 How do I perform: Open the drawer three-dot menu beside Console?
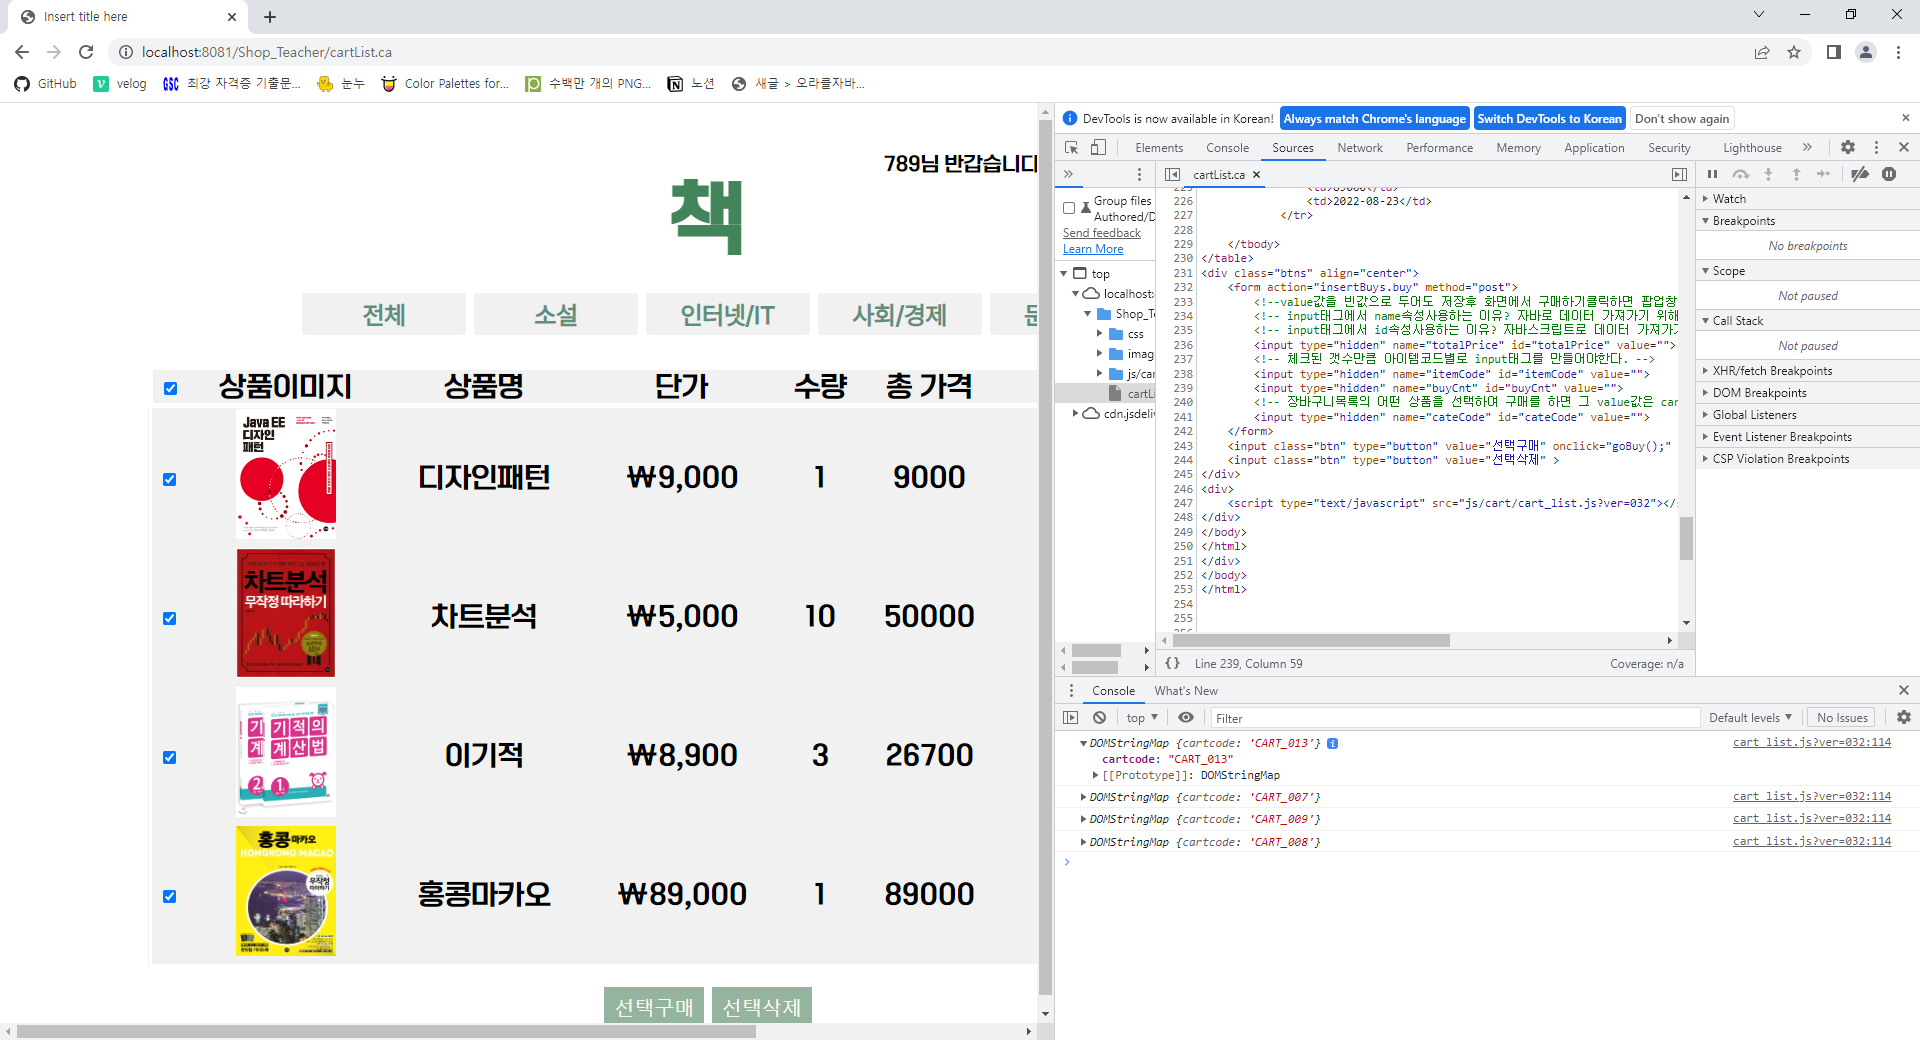click(1071, 690)
